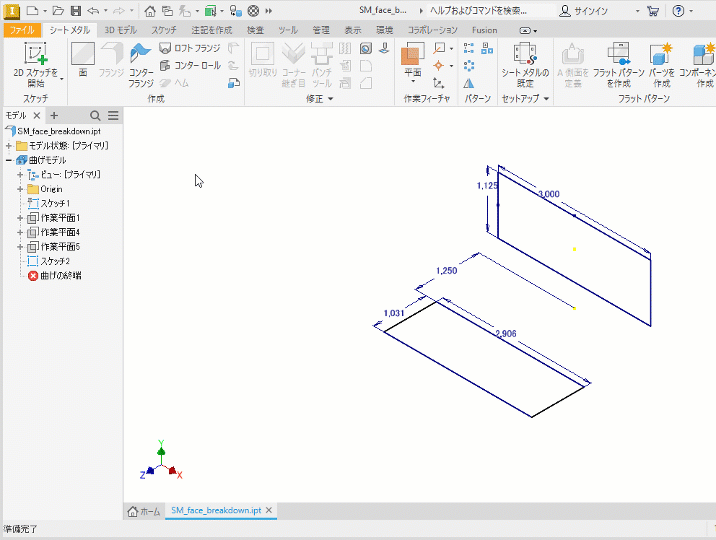Switch to the 検査 ribbon tab
The image size is (716, 540).
(x=255, y=30)
